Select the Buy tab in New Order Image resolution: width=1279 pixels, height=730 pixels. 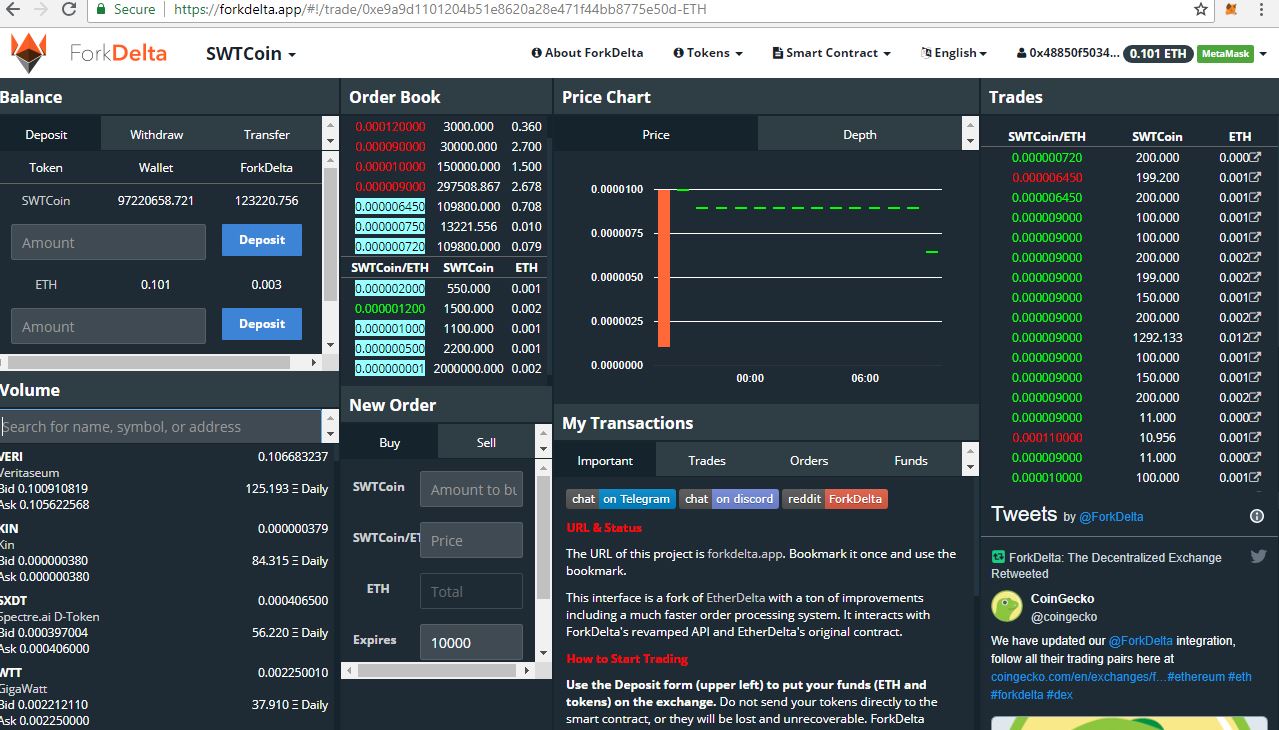(390, 442)
